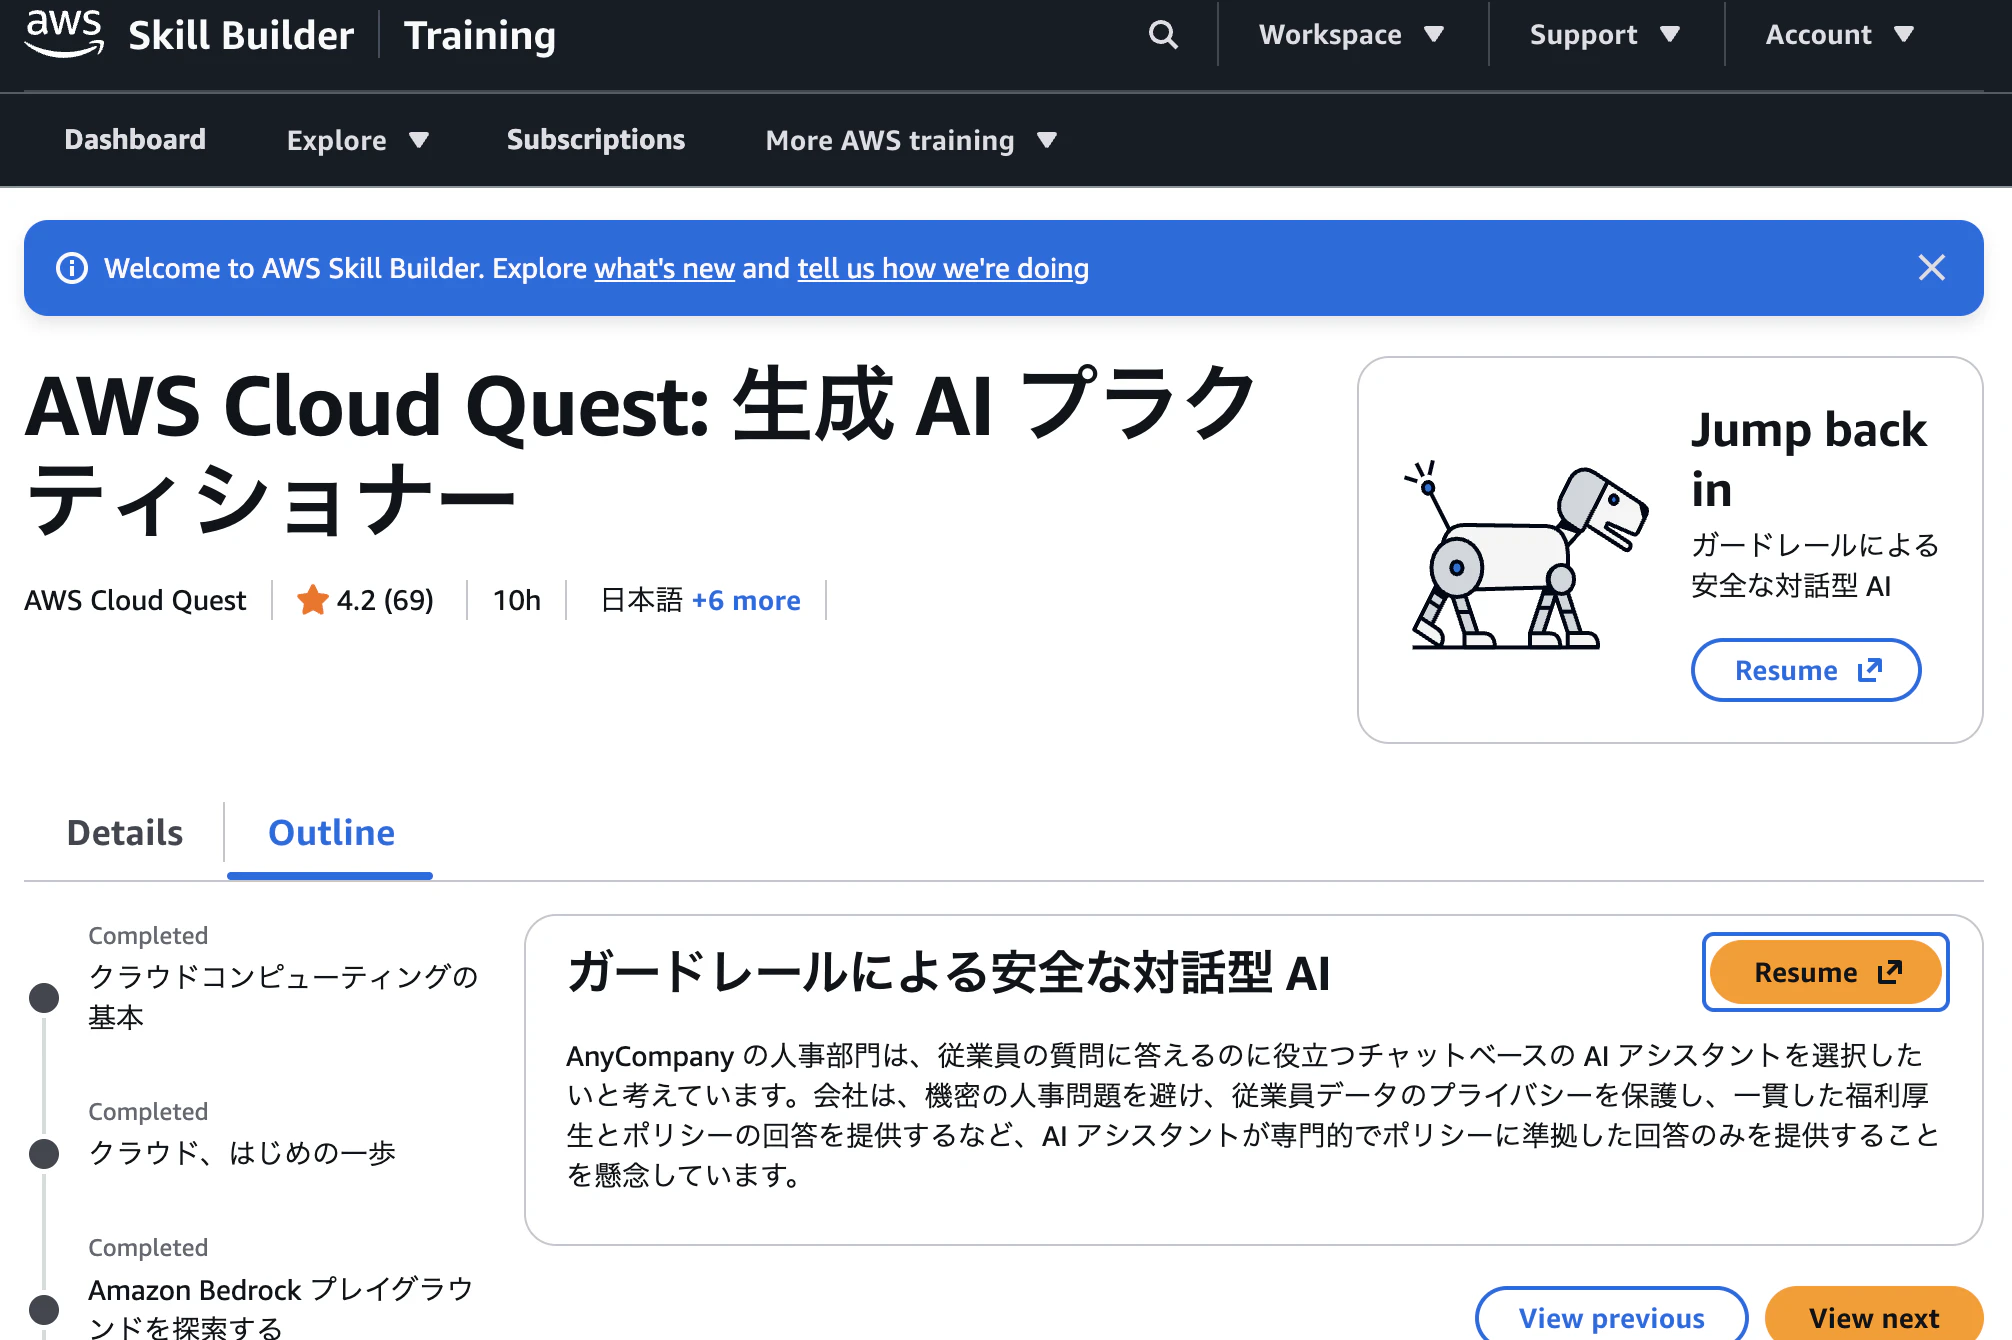Click the completed dot beside クラウド、はじめの一歩

click(44, 1152)
